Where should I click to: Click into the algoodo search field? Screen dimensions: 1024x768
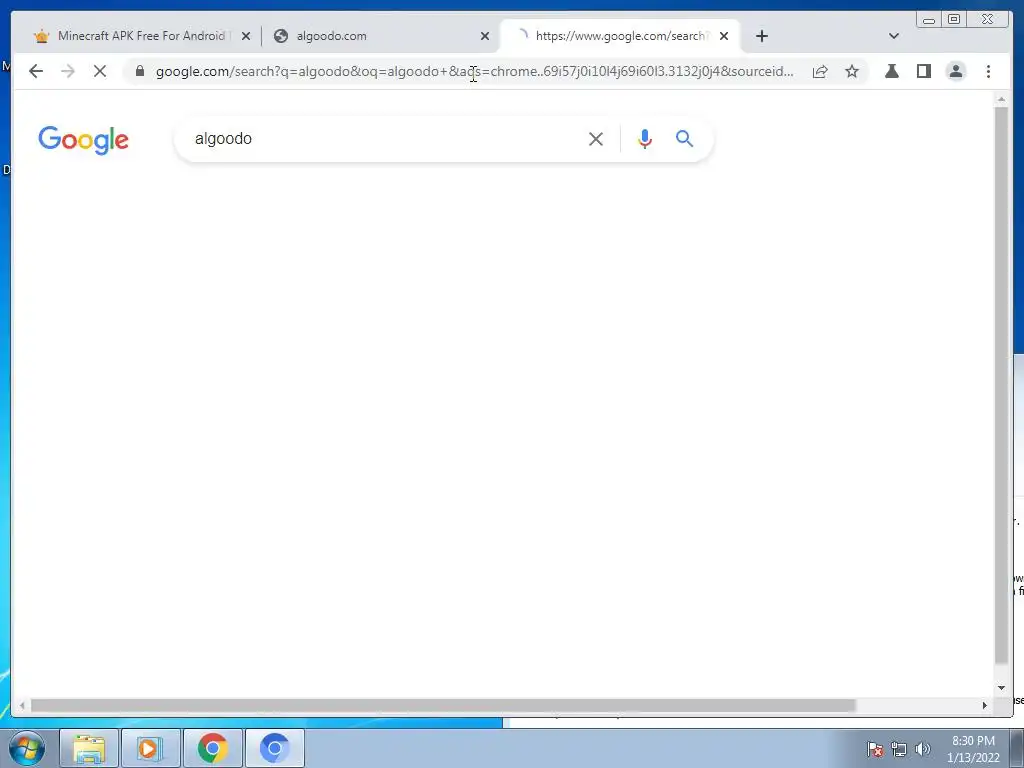pyautogui.click(x=385, y=139)
